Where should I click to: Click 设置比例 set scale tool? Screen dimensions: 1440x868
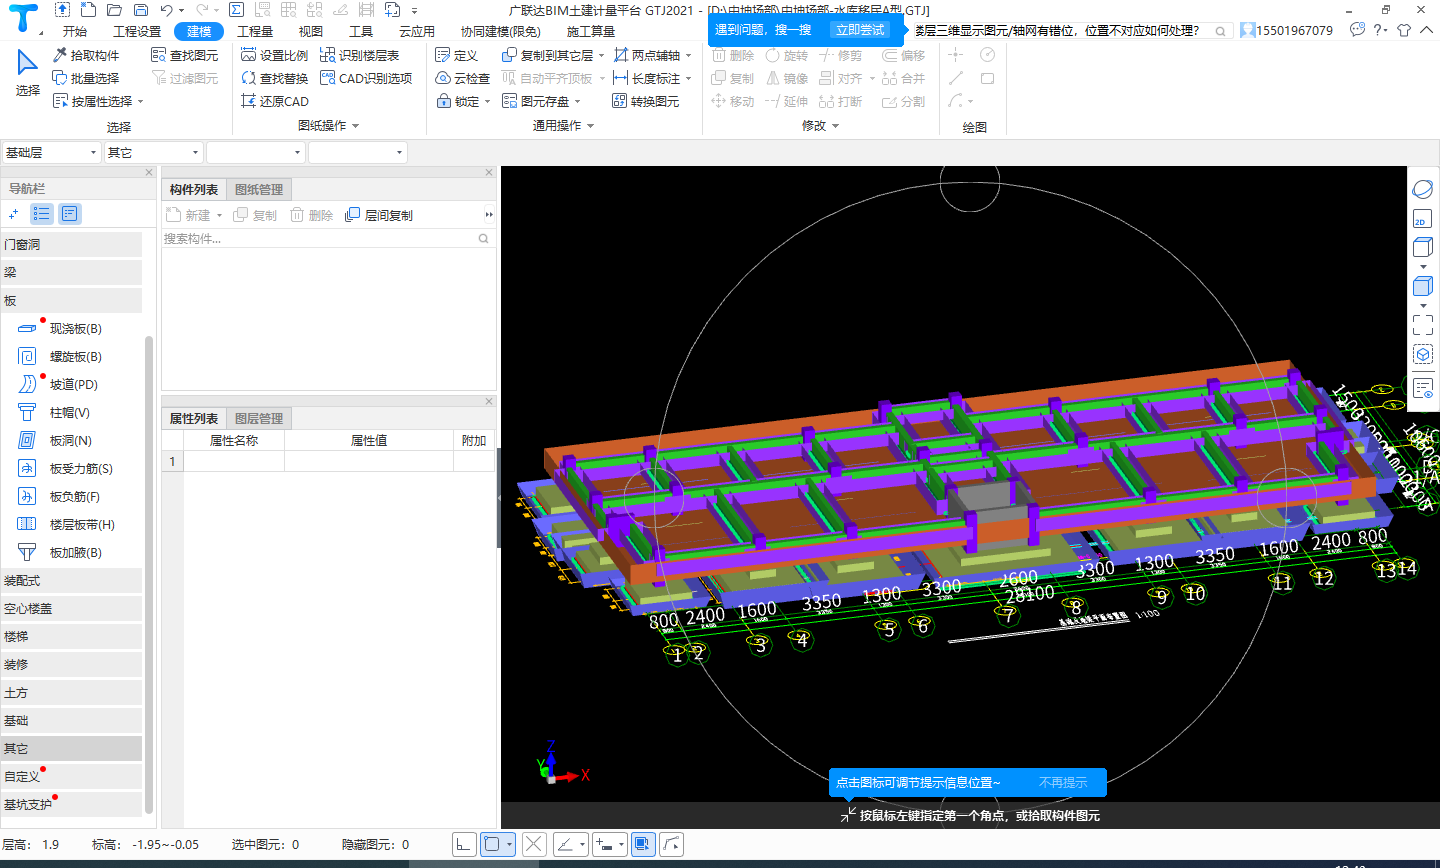(x=275, y=55)
